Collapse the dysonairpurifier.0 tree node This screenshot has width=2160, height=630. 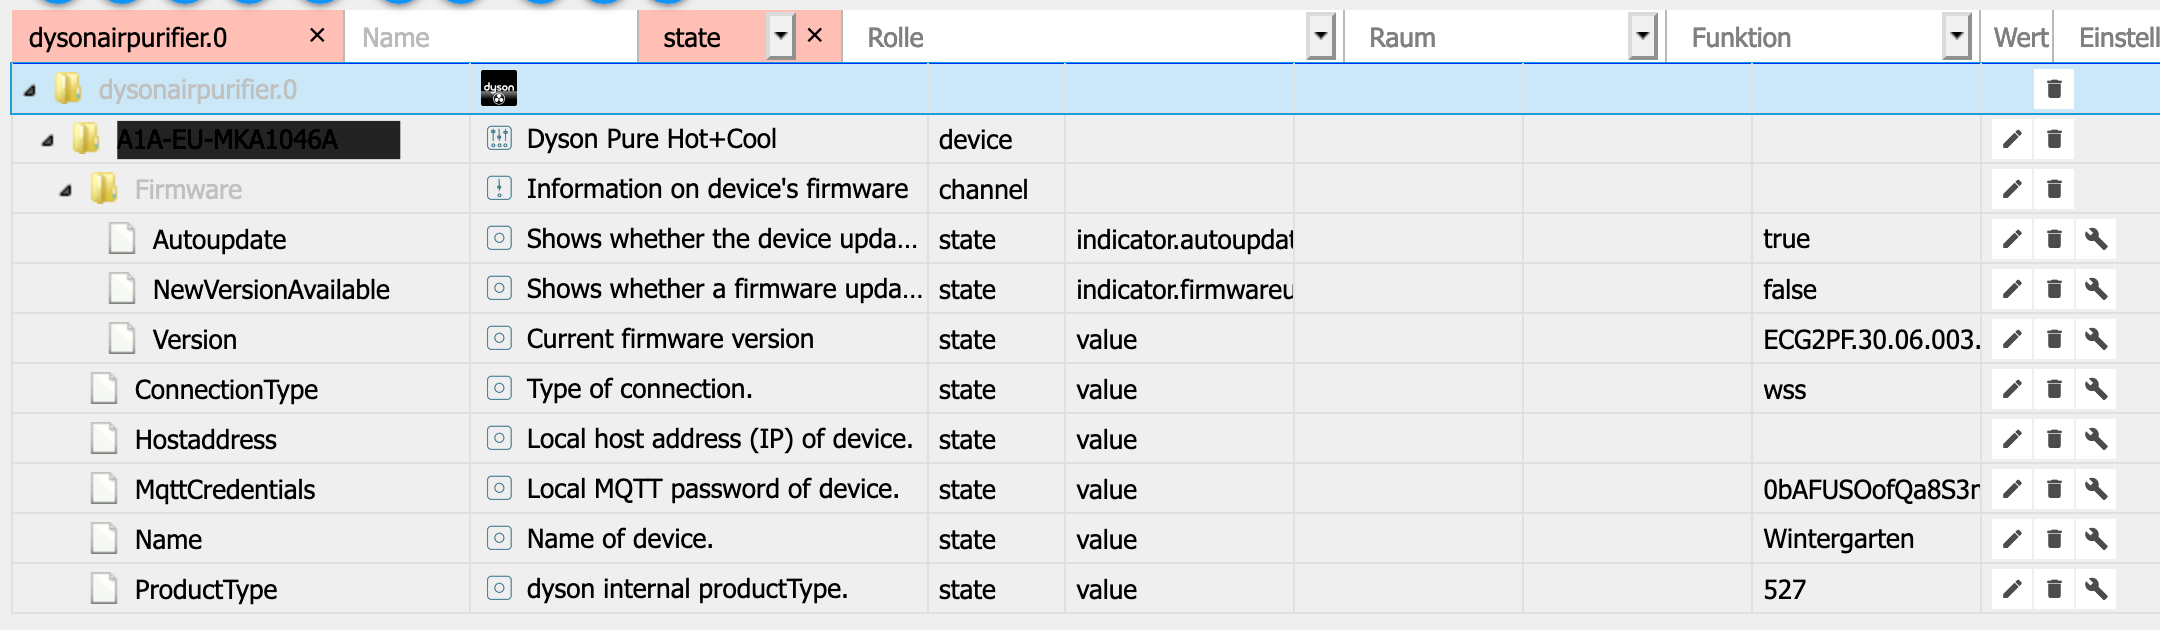tap(30, 91)
